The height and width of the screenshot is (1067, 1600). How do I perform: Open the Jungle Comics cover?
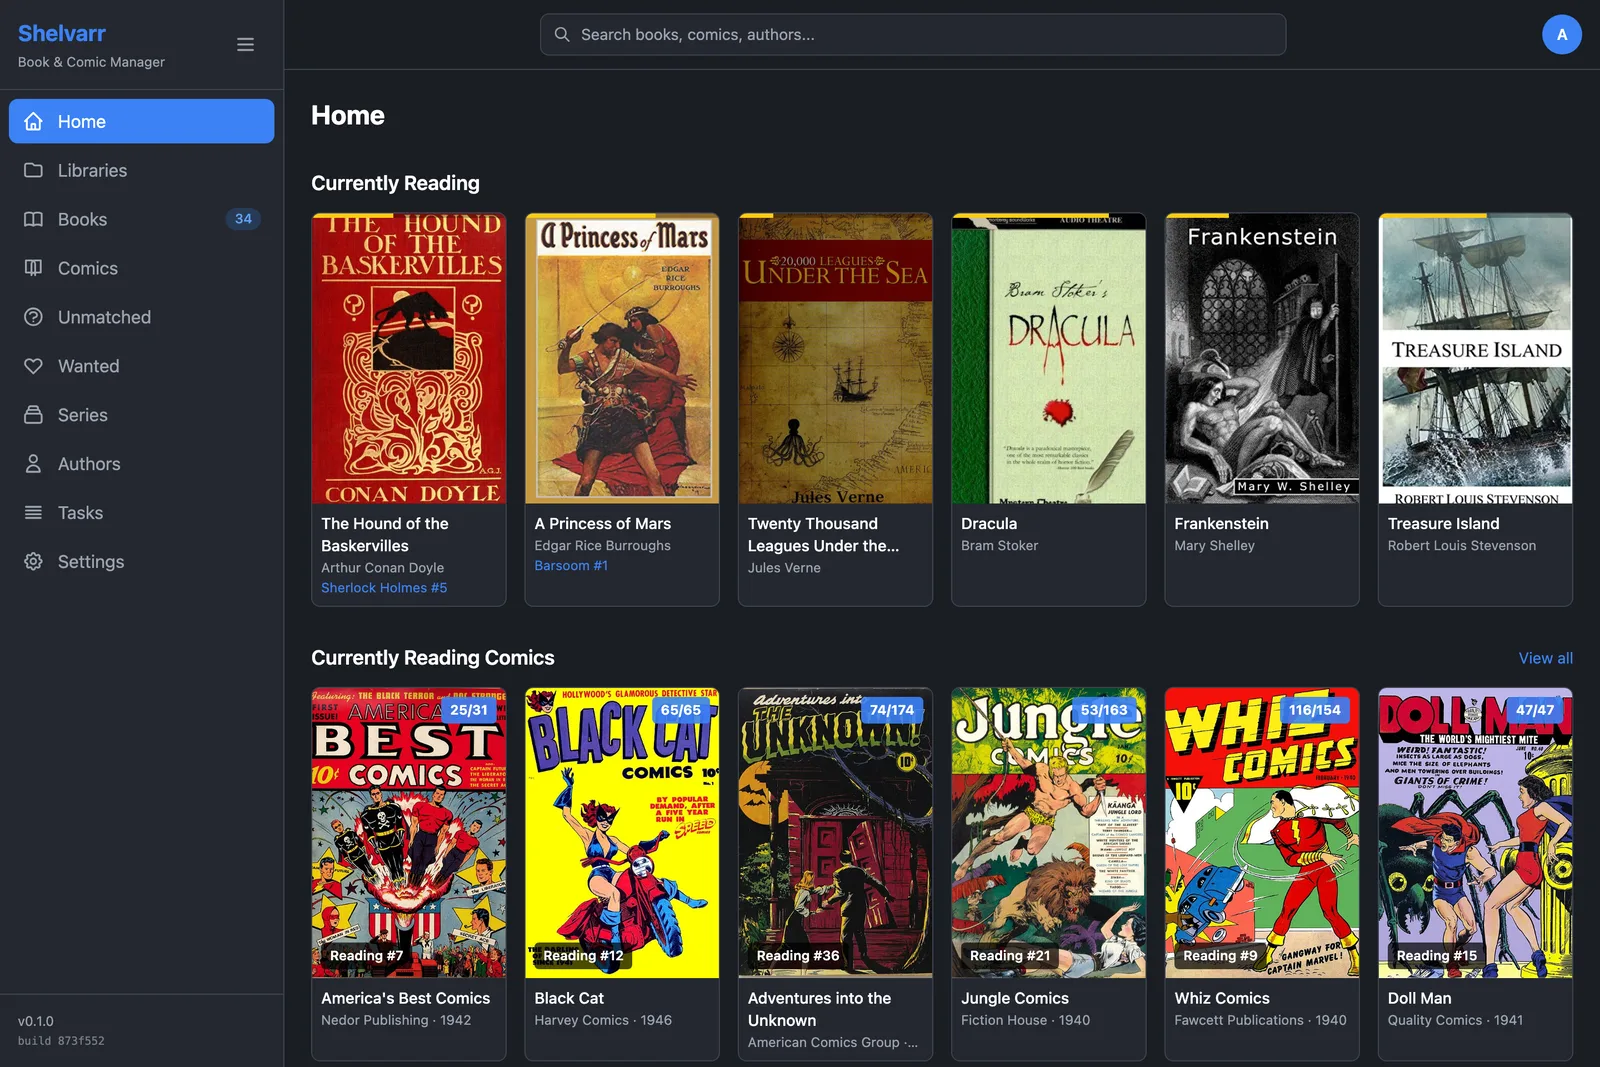(x=1049, y=833)
